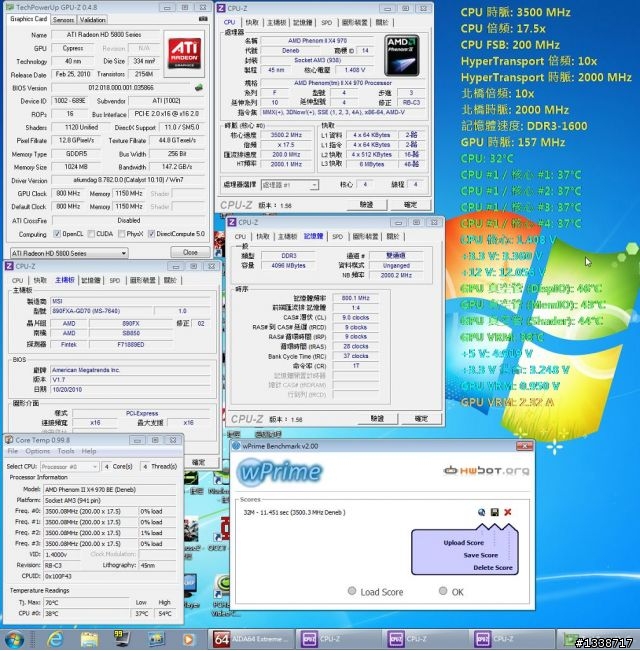Switch to the Validation tab in GPU-Z
This screenshot has height=651, width=640.
point(92,20)
